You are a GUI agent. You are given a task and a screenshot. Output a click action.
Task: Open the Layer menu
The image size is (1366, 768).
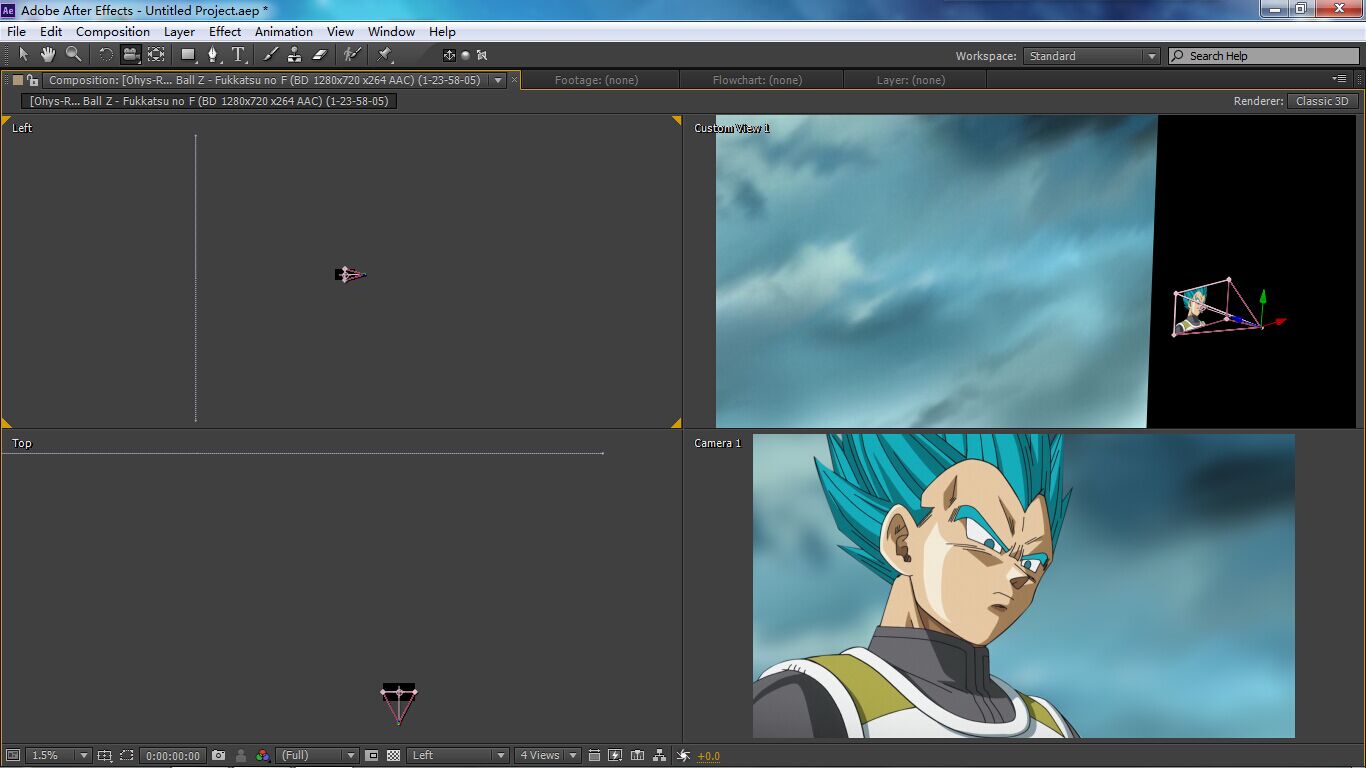point(179,32)
